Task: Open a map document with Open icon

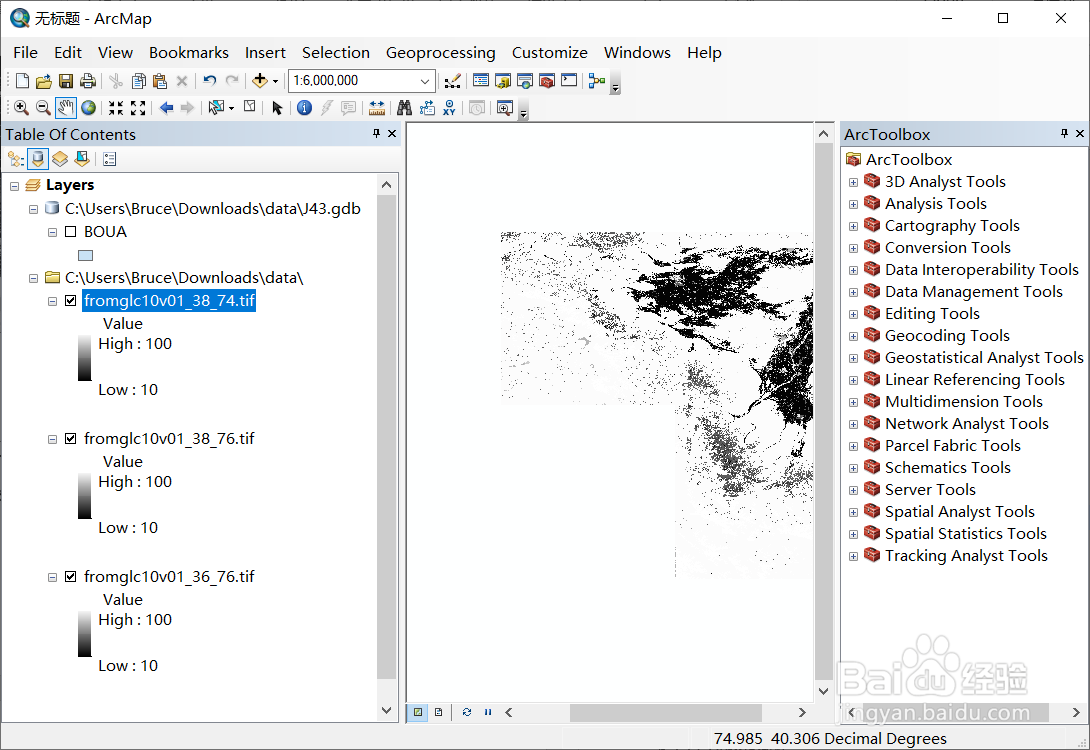Action: click(44, 81)
